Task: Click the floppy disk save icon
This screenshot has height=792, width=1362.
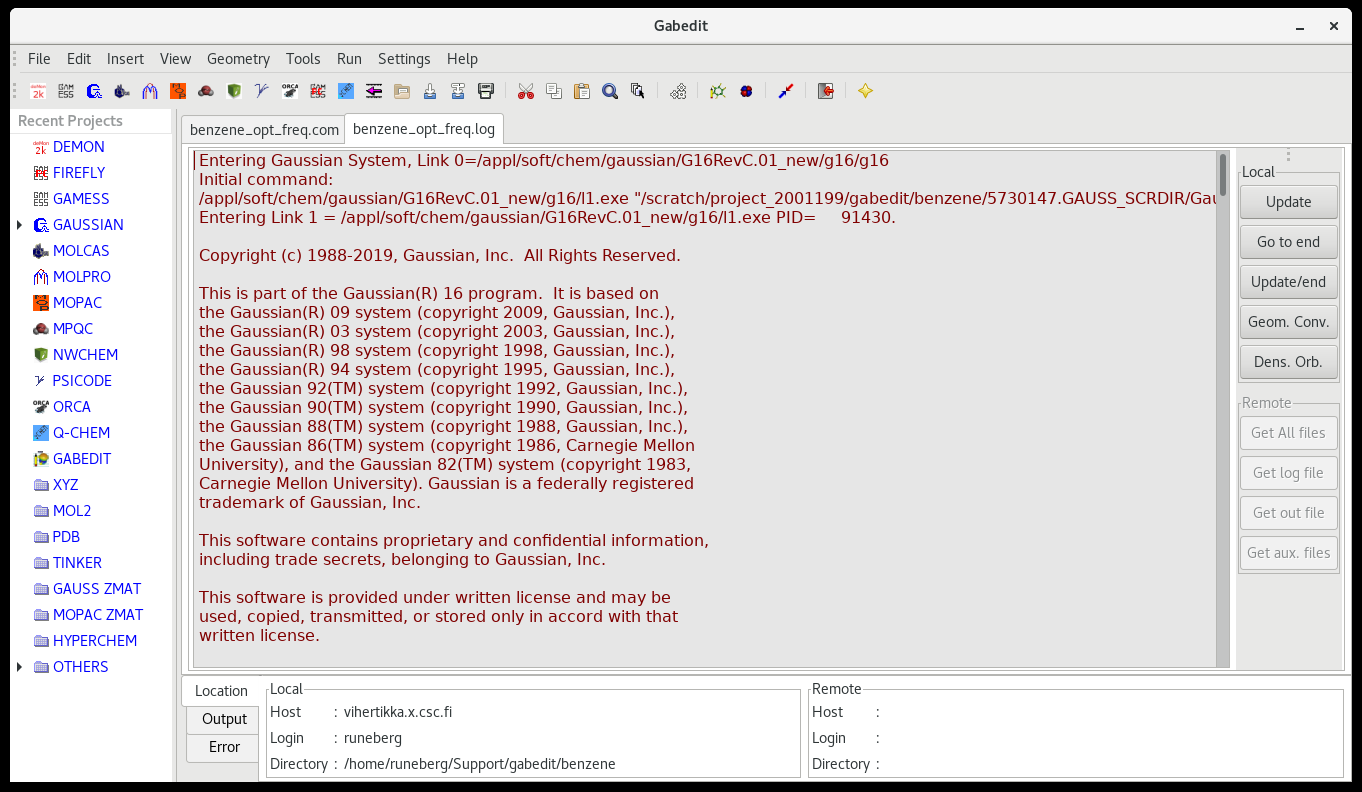Action: coord(486,91)
